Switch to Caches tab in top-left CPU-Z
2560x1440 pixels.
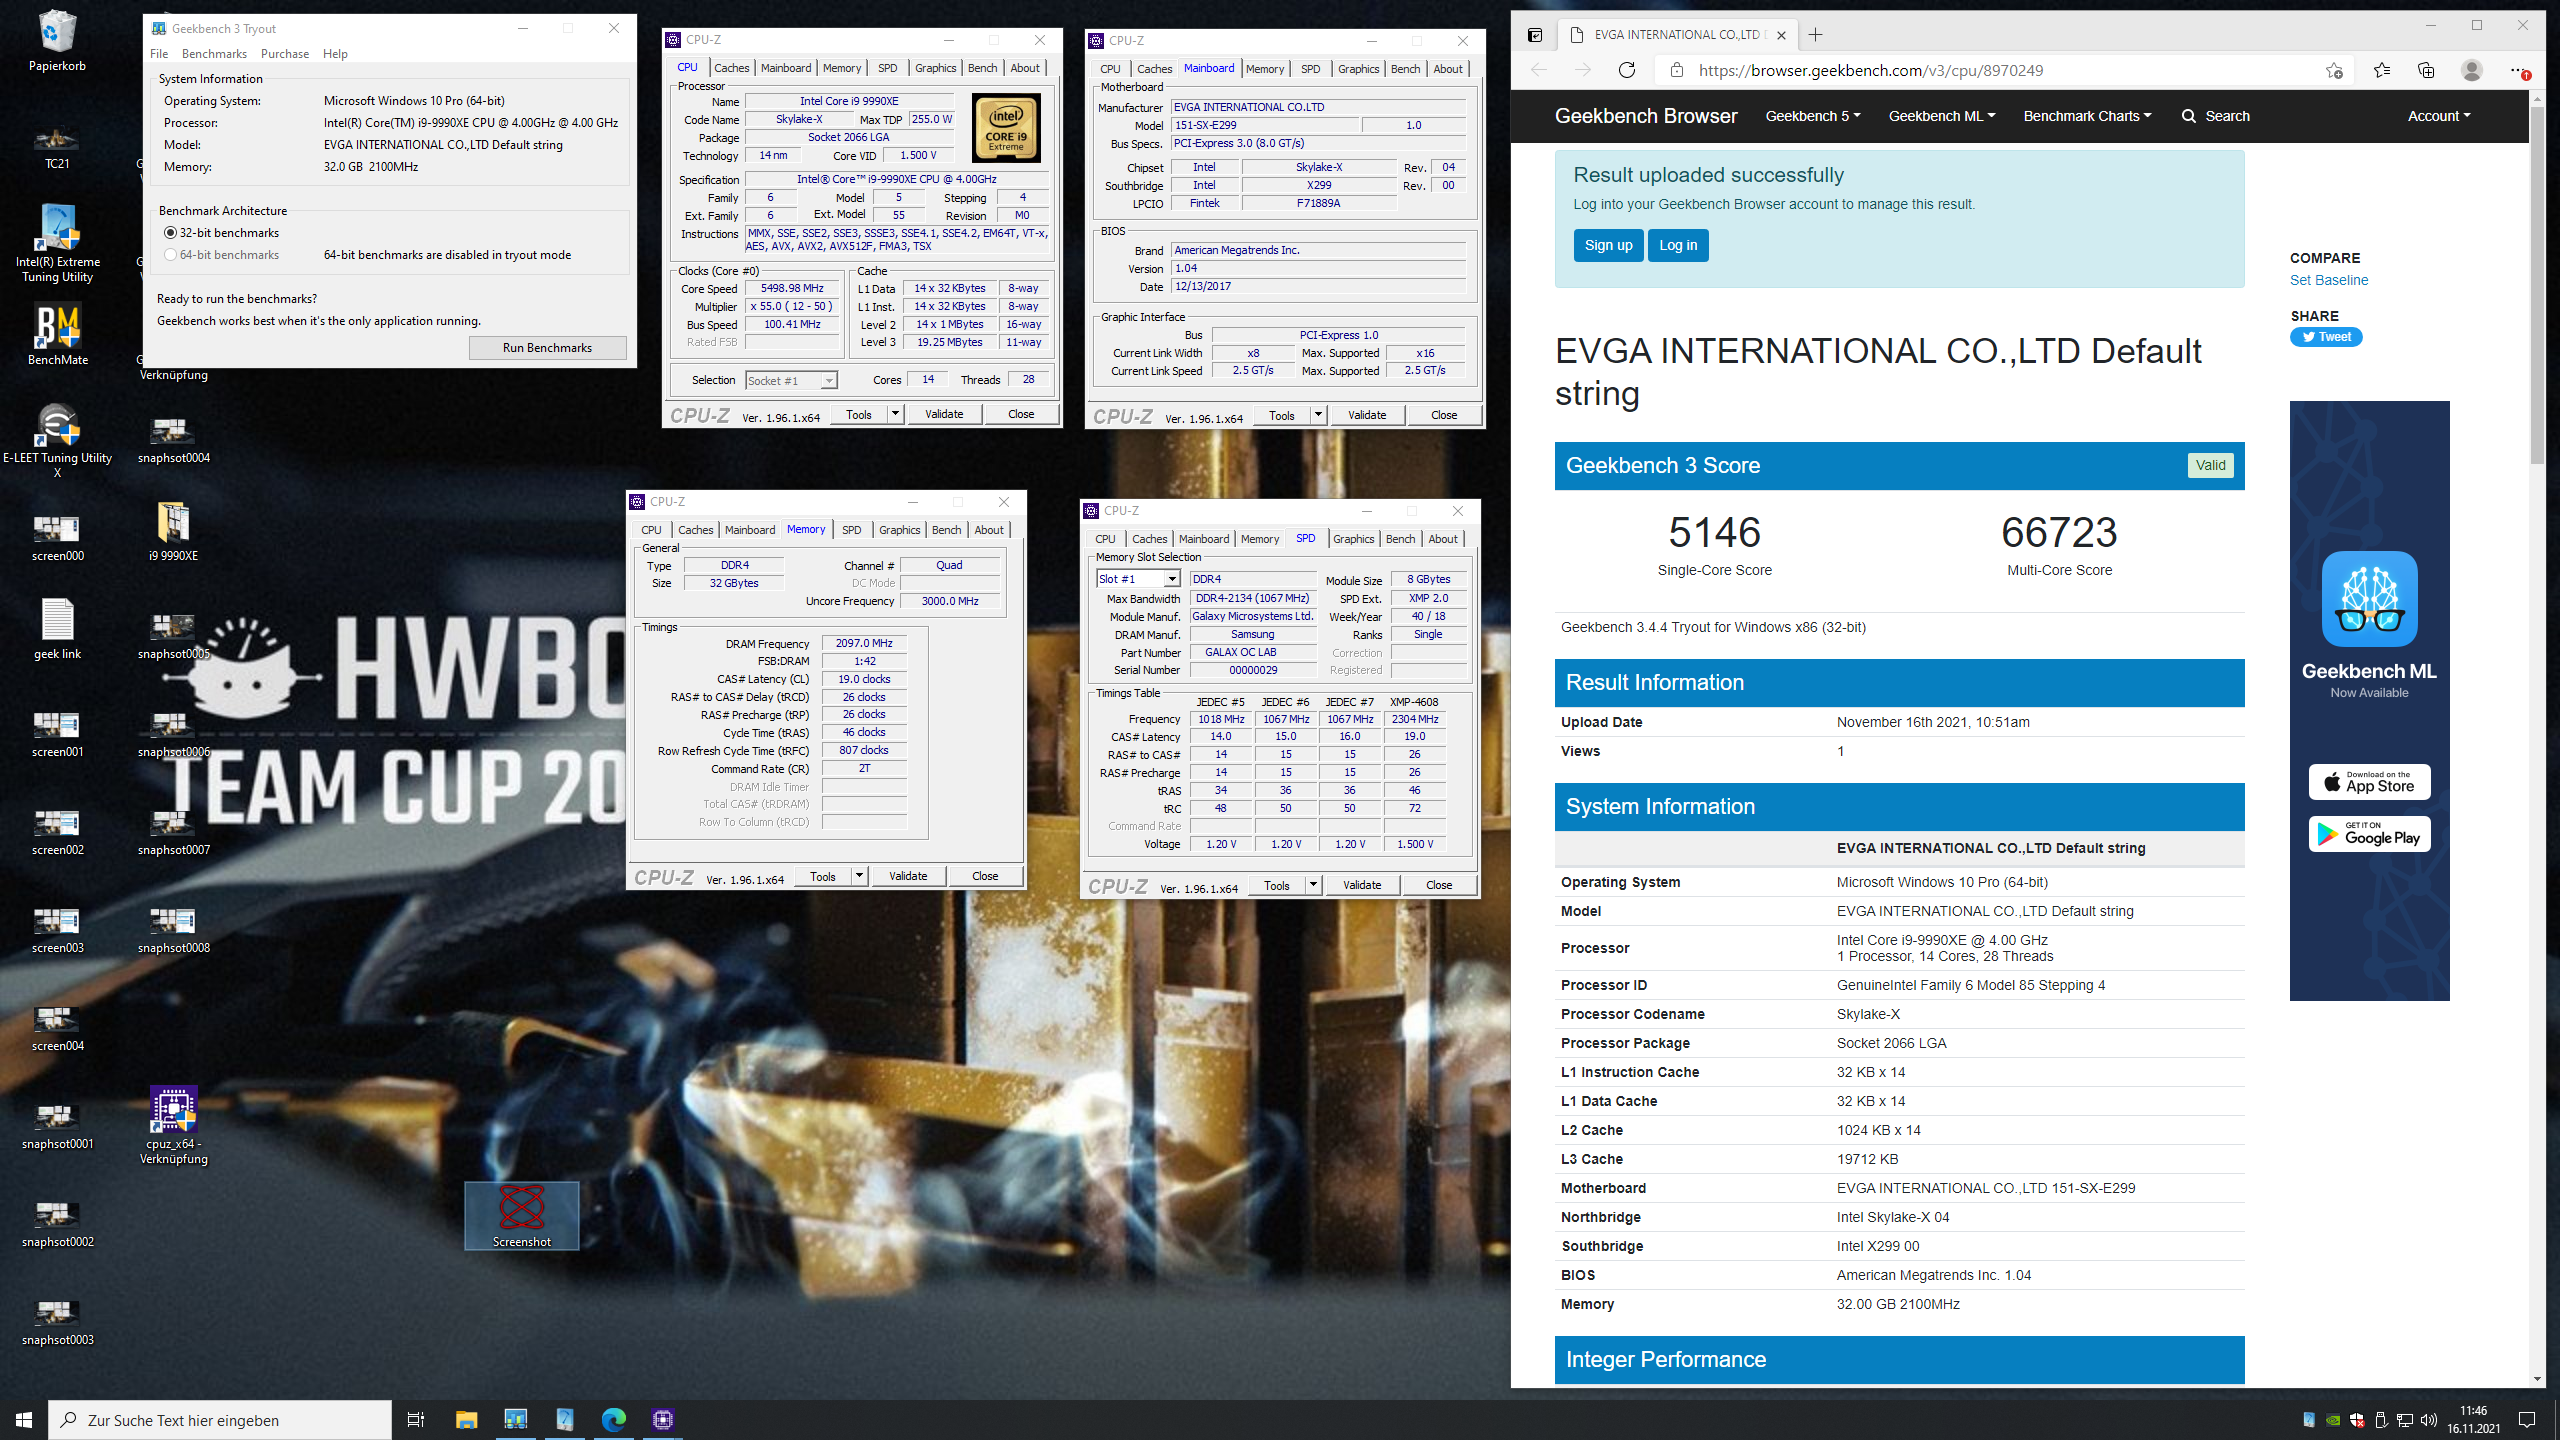[x=731, y=68]
